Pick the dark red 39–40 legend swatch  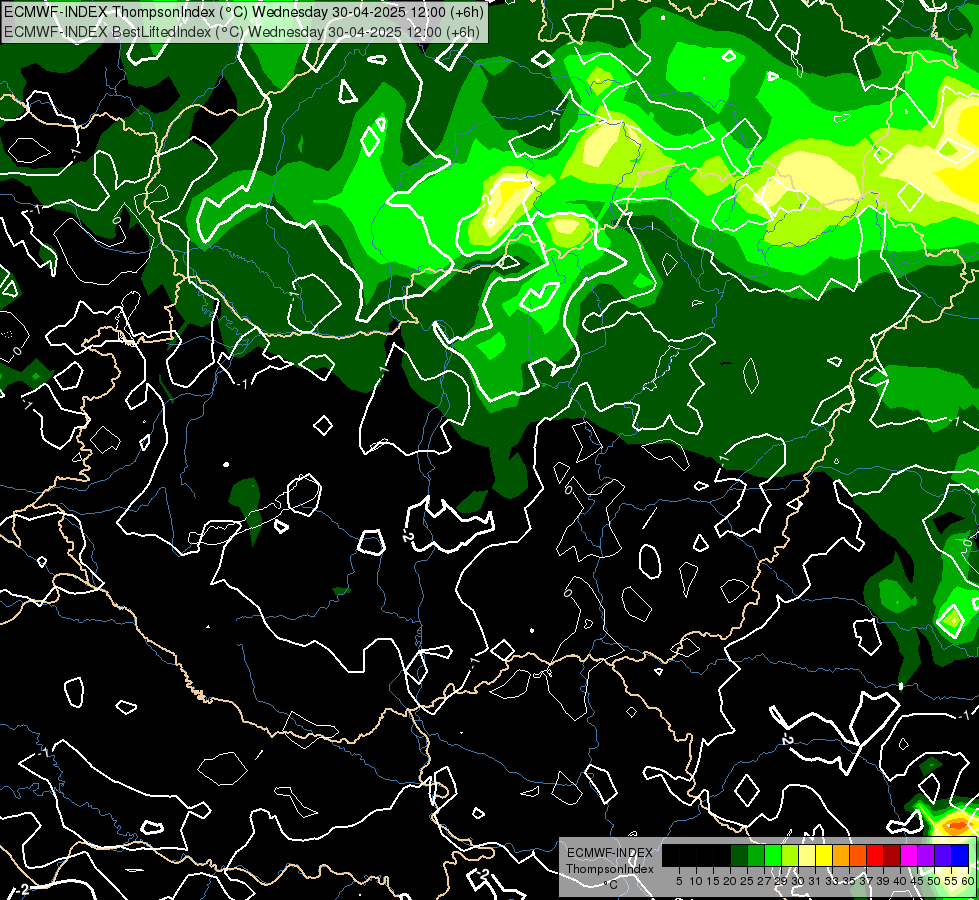click(x=892, y=855)
